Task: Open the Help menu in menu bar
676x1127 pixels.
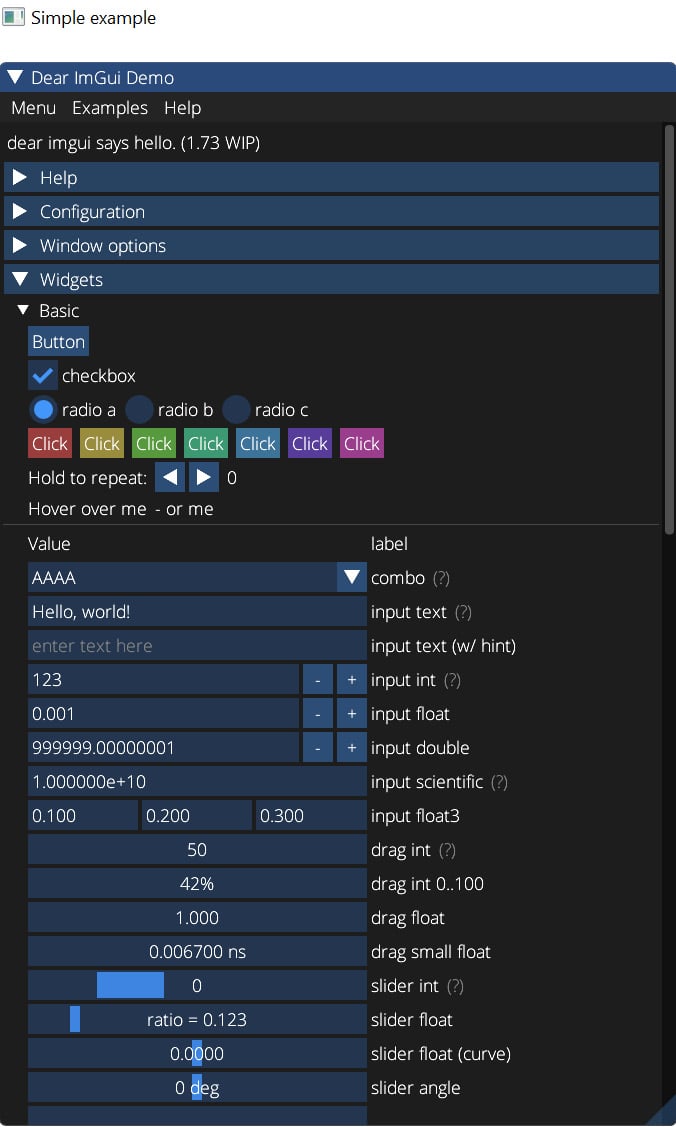Action: (182, 108)
